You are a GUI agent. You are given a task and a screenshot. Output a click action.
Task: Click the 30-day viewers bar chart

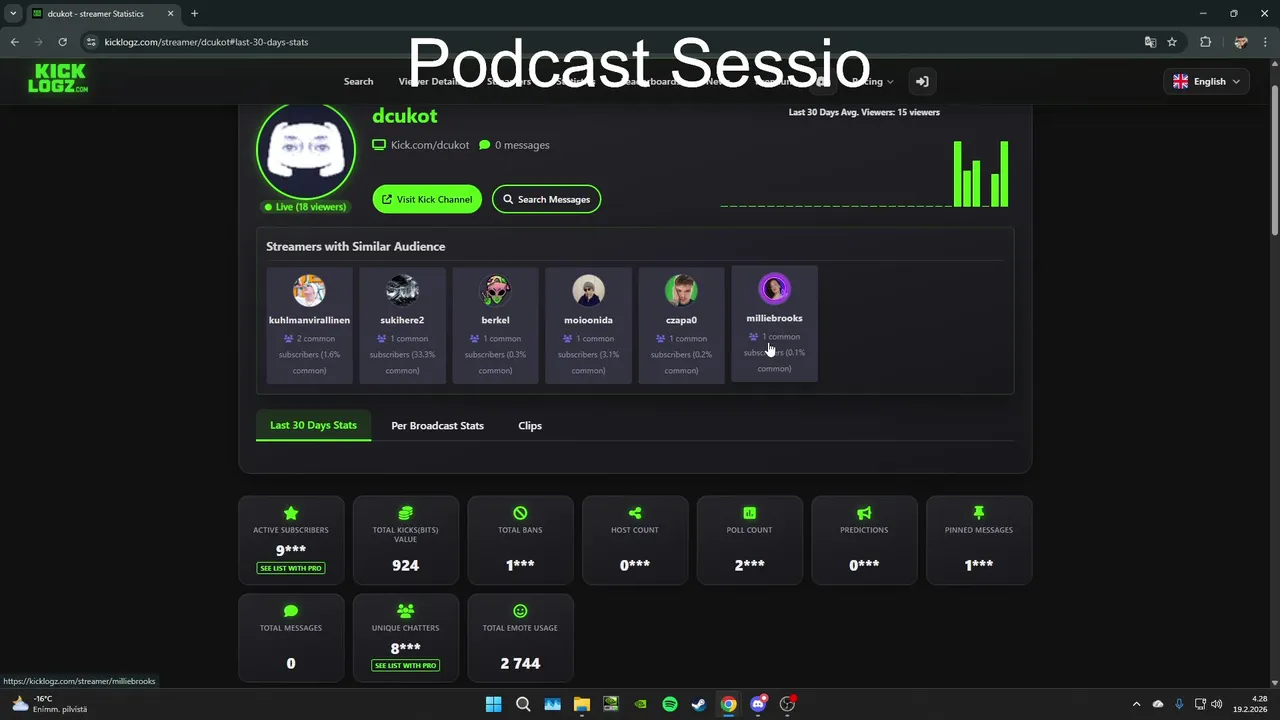[864, 173]
